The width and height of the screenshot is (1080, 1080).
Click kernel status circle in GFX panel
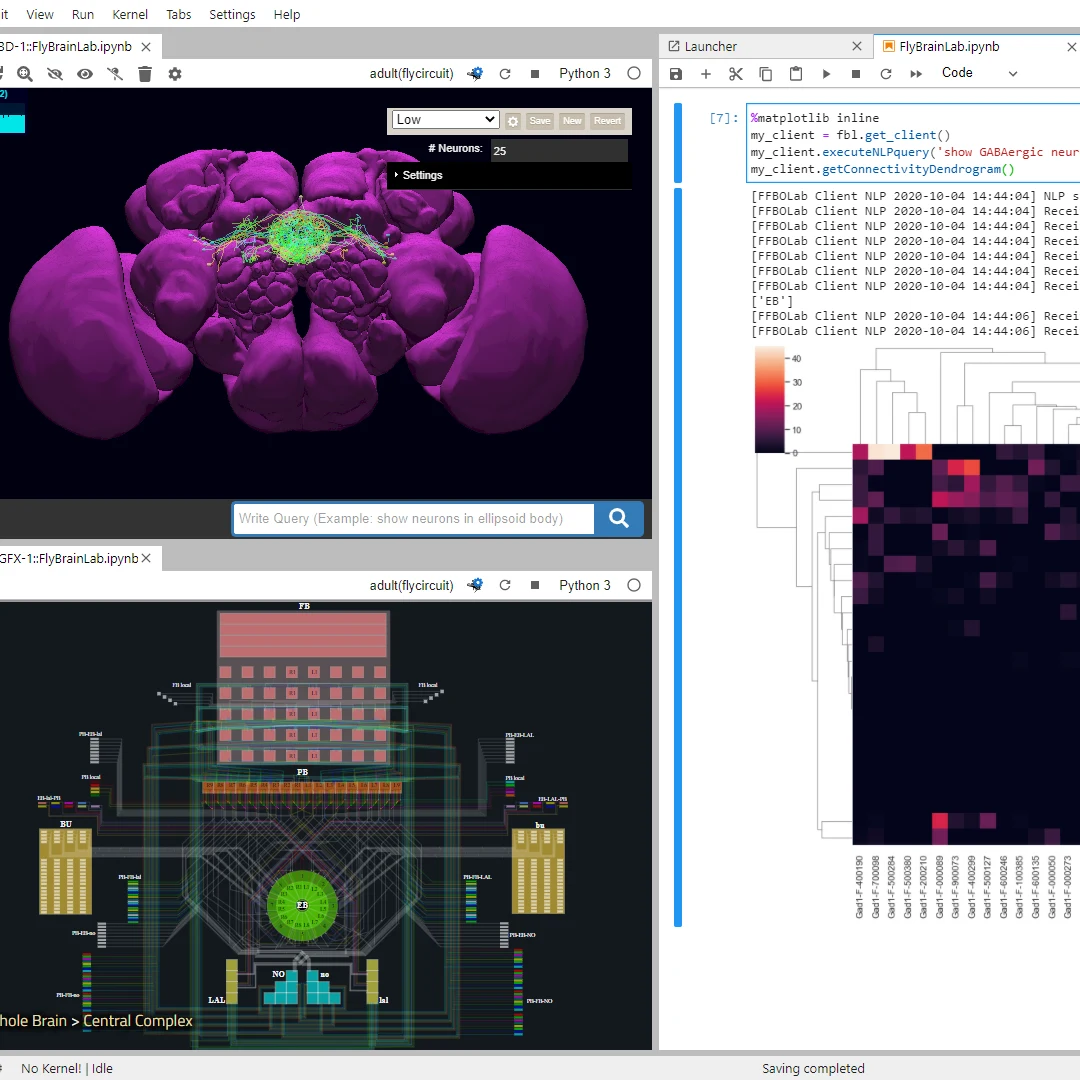[x=634, y=585]
